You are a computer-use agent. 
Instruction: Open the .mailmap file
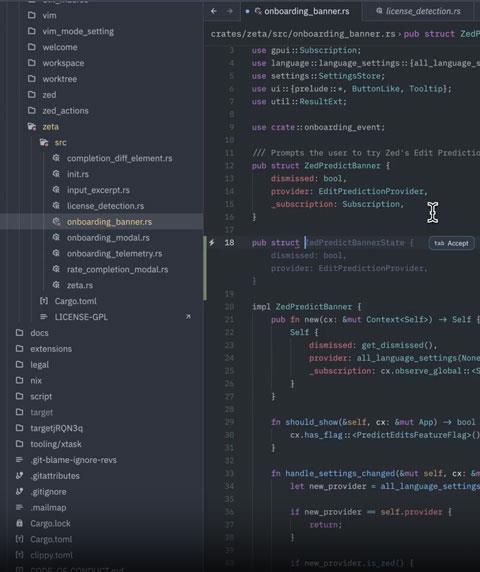pos(48,507)
